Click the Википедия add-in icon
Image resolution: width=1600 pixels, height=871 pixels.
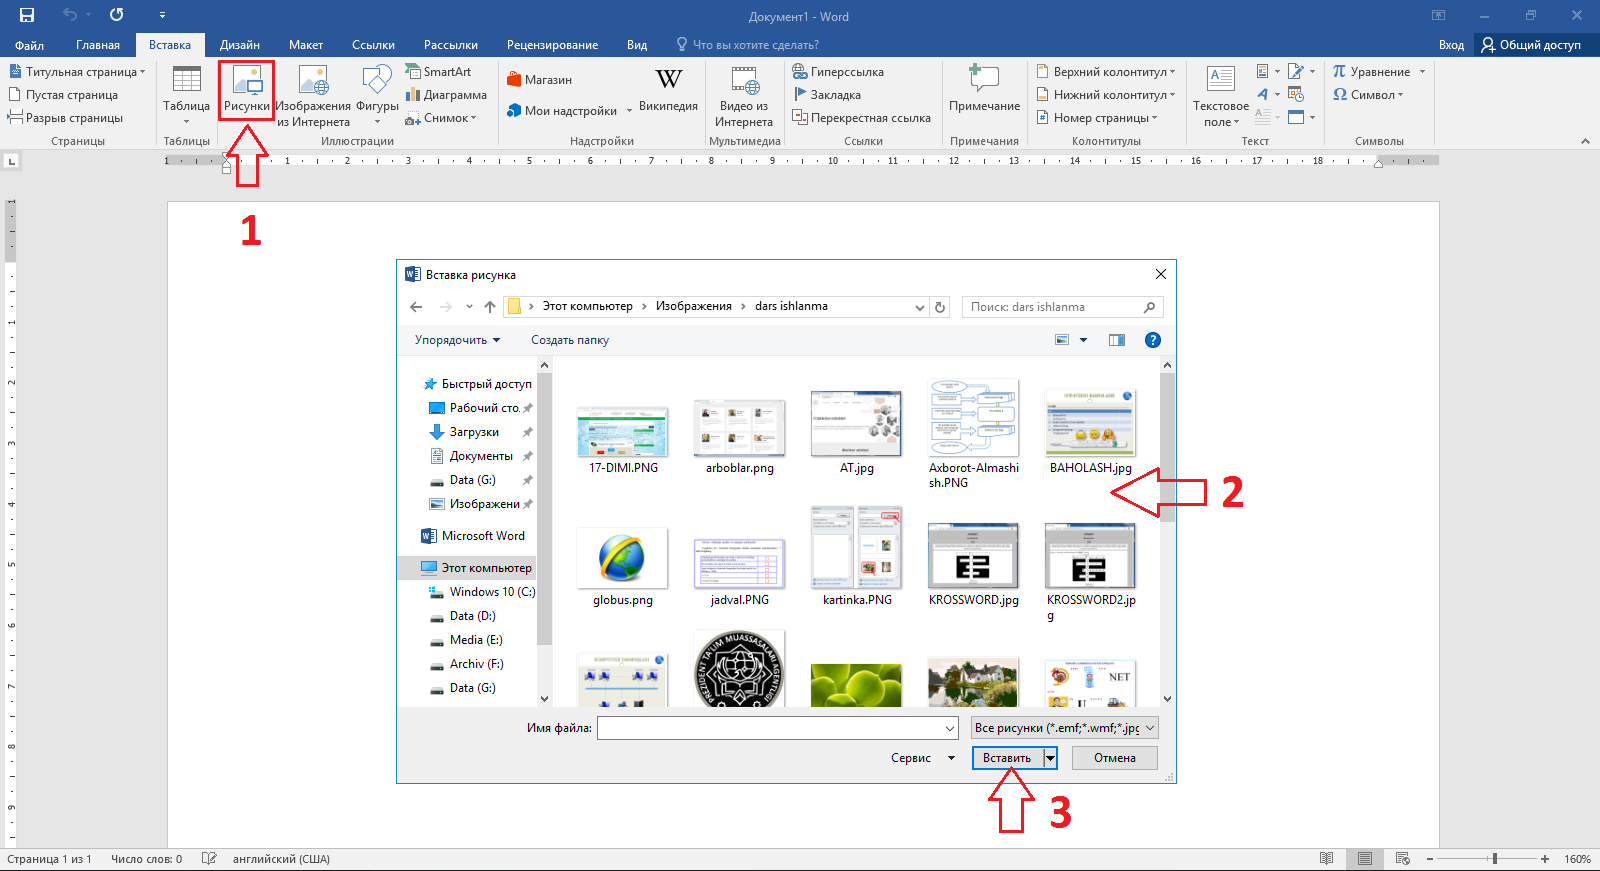(x=668, y=89)
